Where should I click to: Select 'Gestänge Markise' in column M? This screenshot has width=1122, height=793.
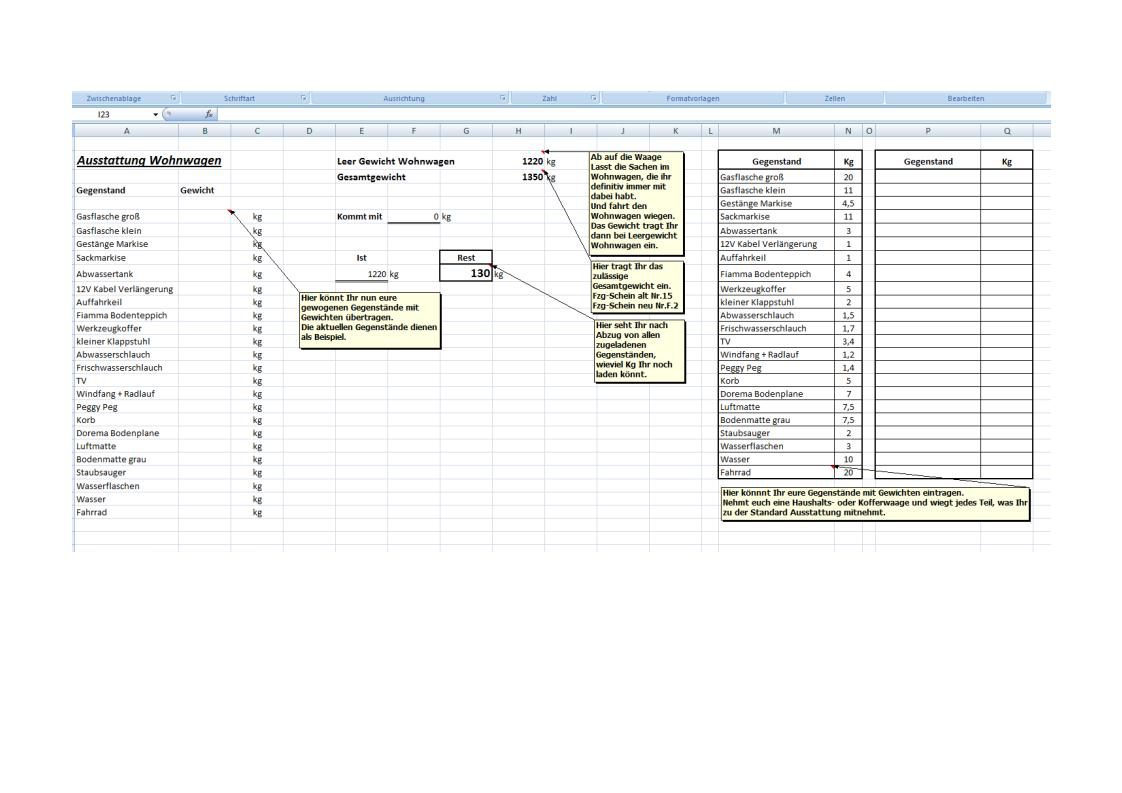tap(756, 203)
